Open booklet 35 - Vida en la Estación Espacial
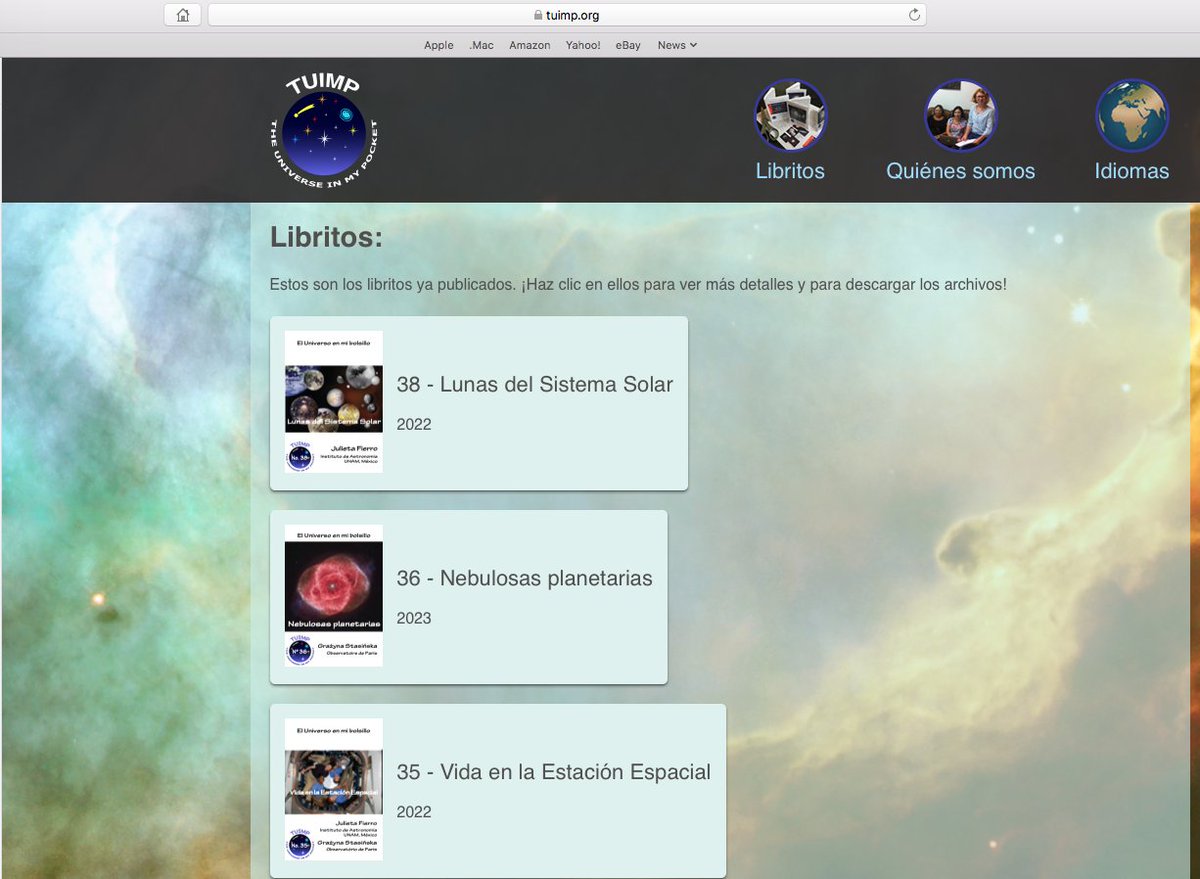The width and height of the screenshot is (1200, 879). (554, 772)
